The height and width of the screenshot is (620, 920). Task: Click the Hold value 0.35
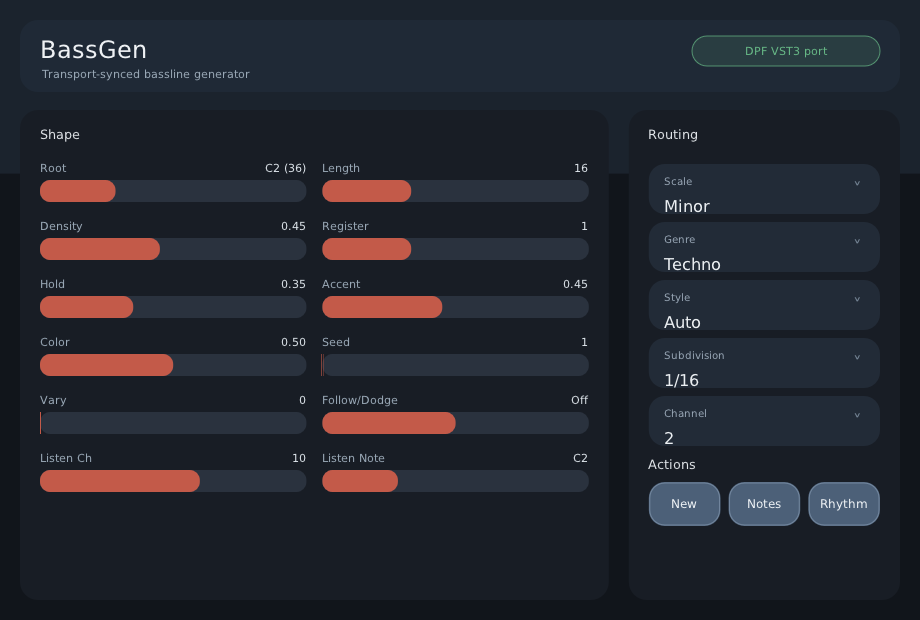293,284
